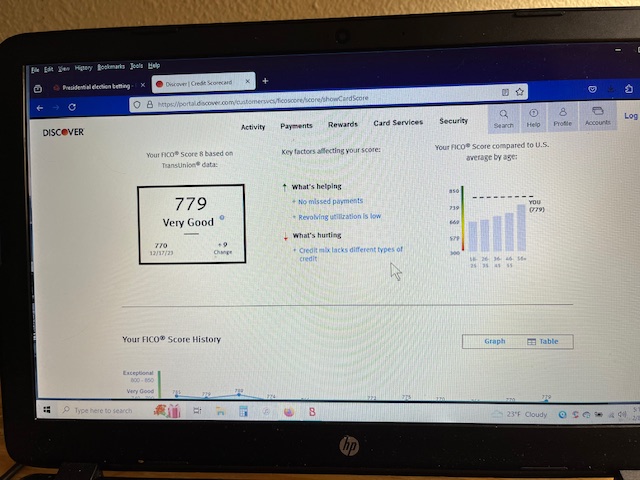Viewport: 640px width, 480px height.
Task: Click the Log Out link
Action: pyautogui.click(x=631, y=116)
